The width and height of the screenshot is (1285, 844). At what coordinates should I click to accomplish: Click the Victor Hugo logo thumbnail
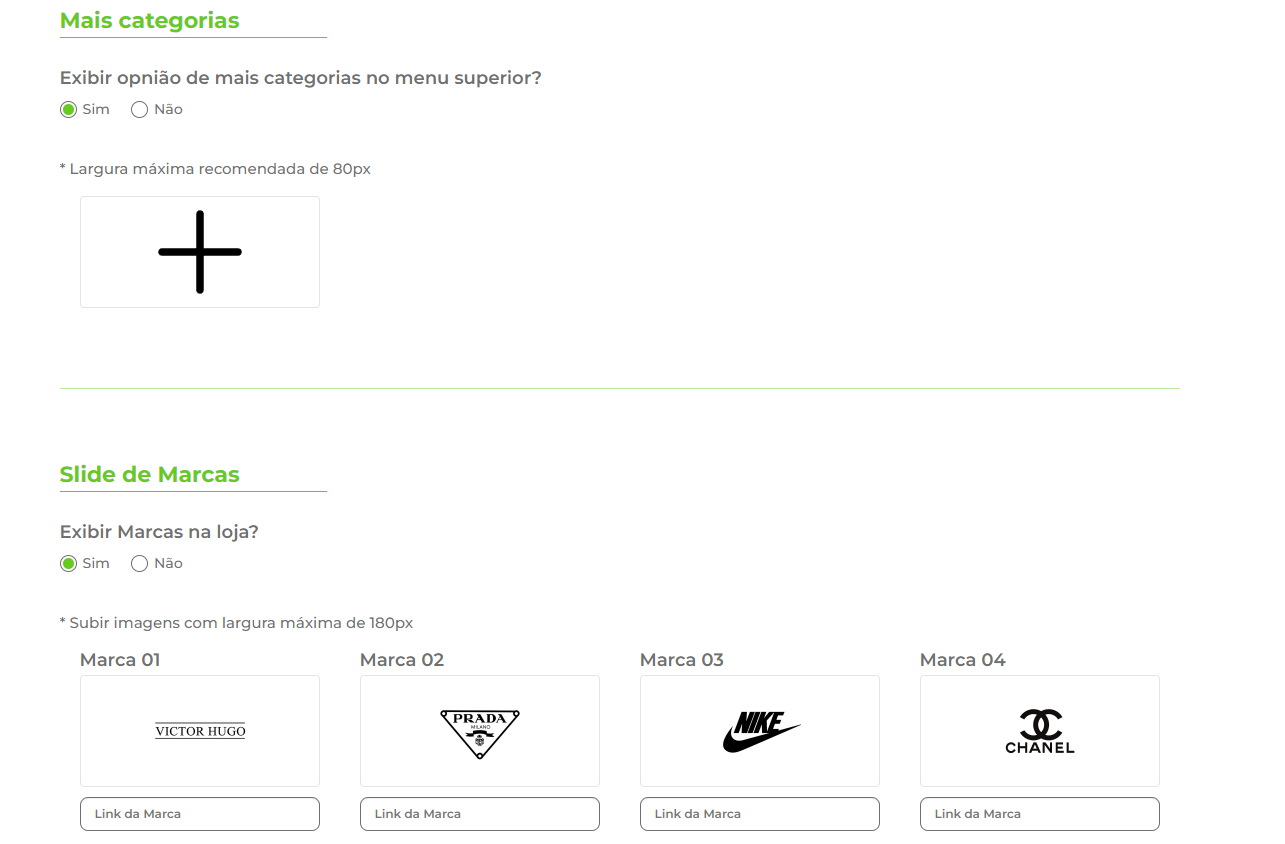tap(200, 731)
